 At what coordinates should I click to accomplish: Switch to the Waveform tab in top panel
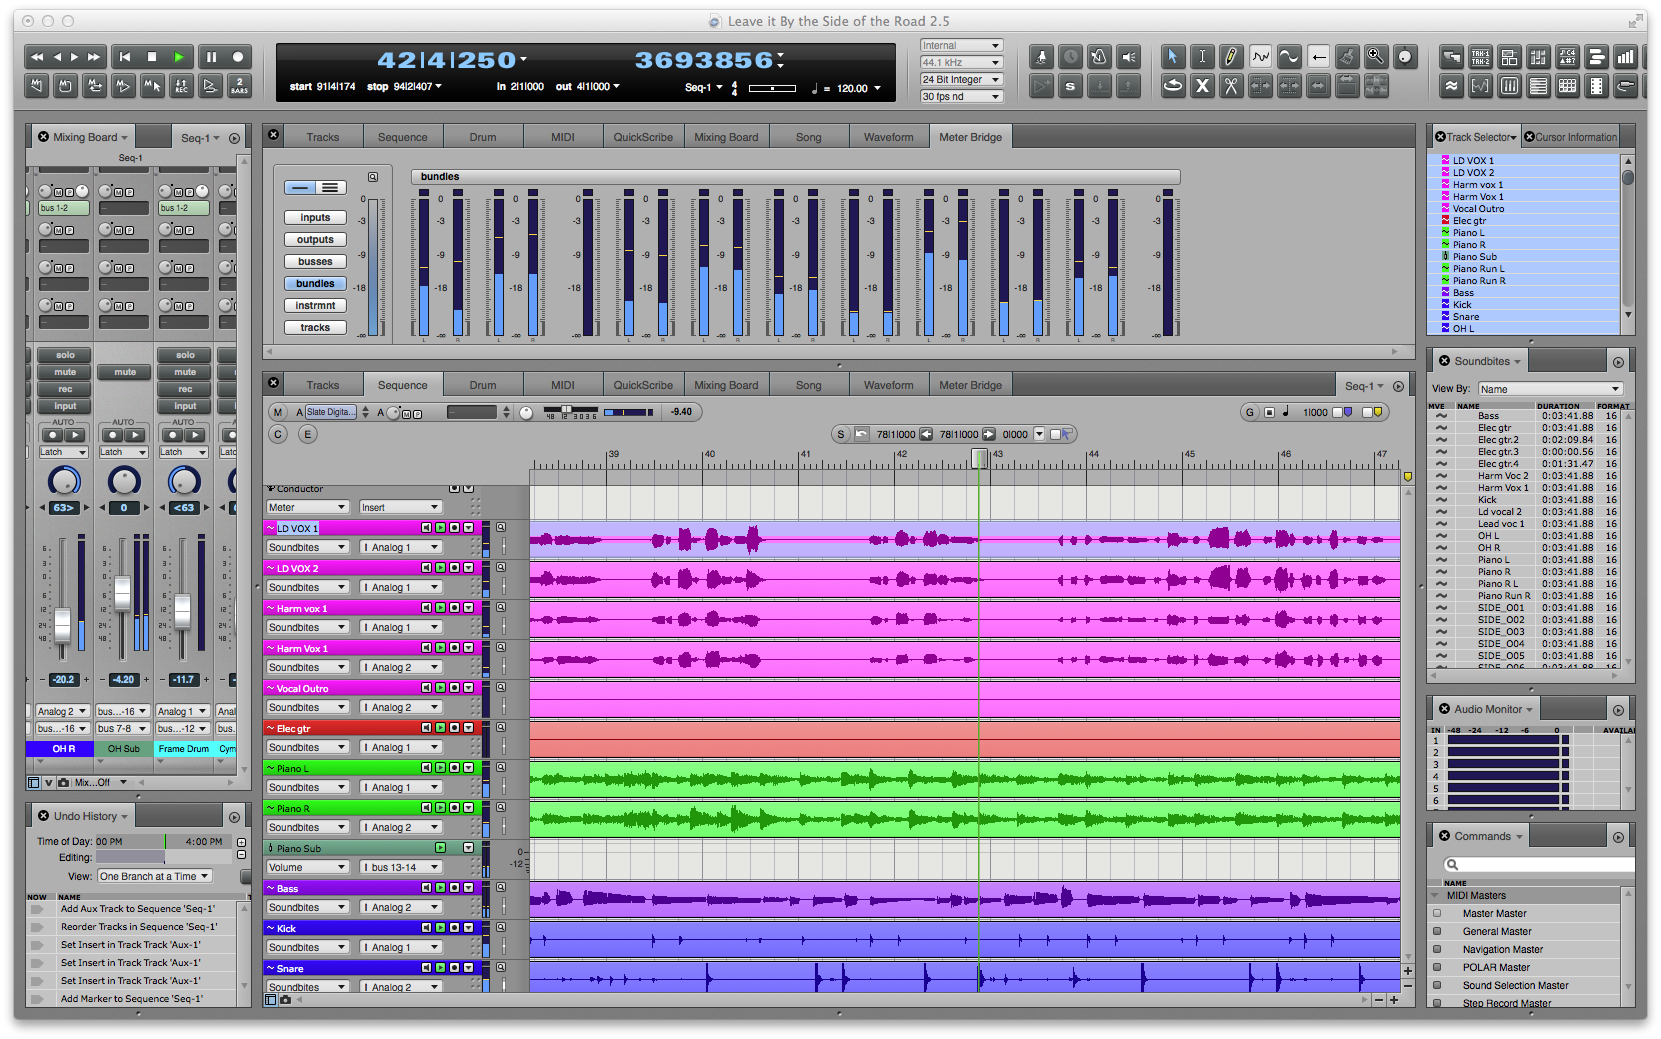pos(888,137)
